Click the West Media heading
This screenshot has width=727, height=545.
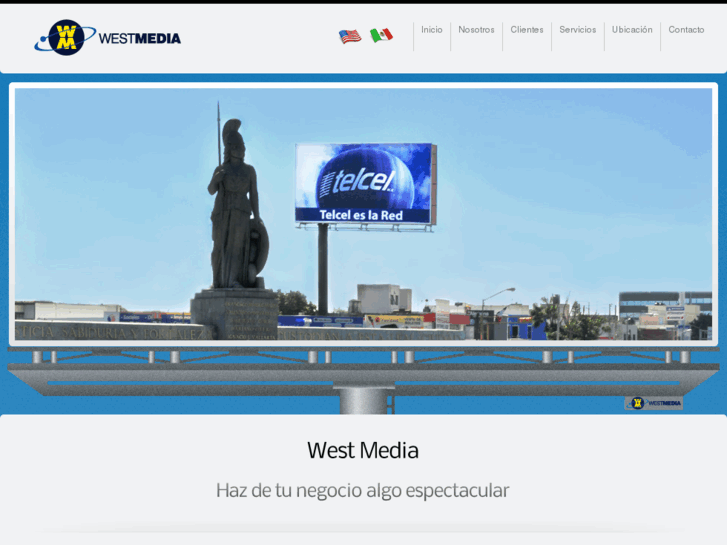coord(363,450)
